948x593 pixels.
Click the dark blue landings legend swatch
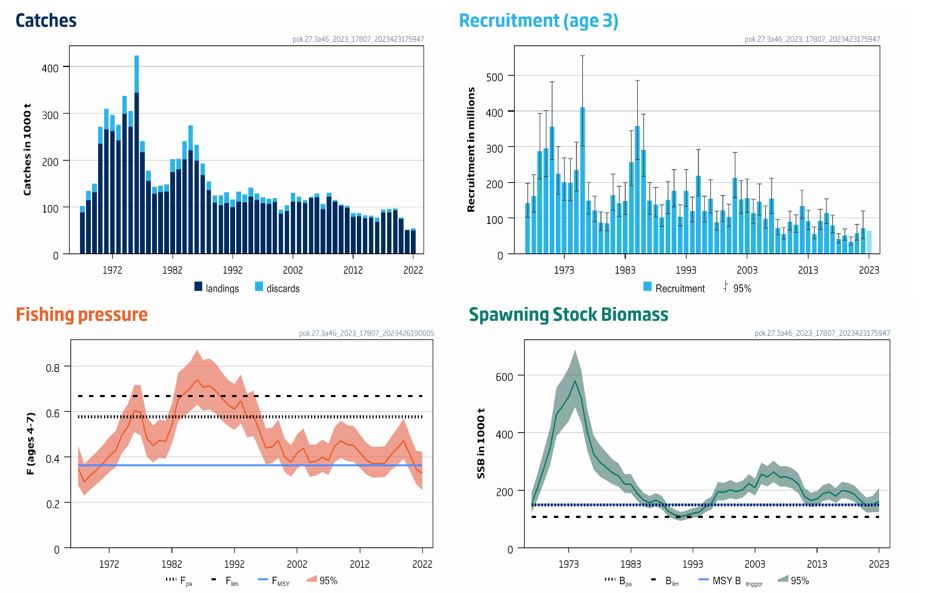tap(198, 287)
